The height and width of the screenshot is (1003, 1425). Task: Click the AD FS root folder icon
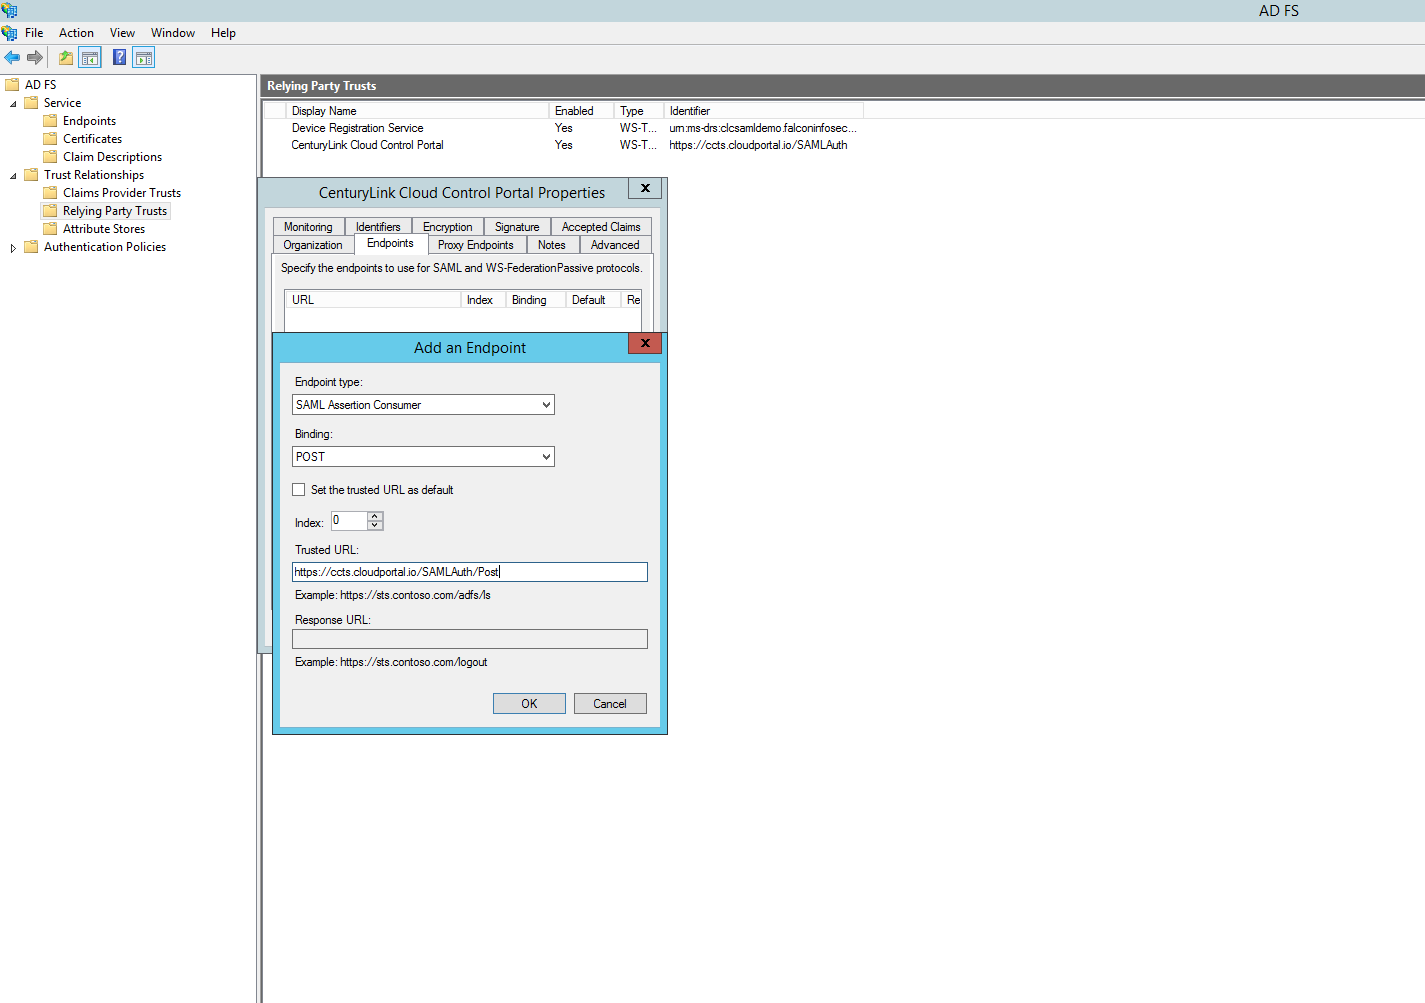[x=12, y=85]
